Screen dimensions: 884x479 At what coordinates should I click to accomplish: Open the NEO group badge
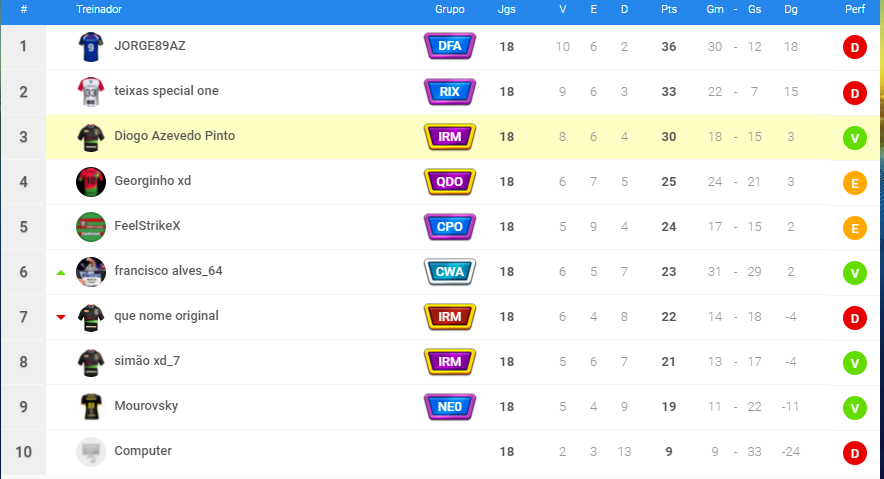pos(449,407)
